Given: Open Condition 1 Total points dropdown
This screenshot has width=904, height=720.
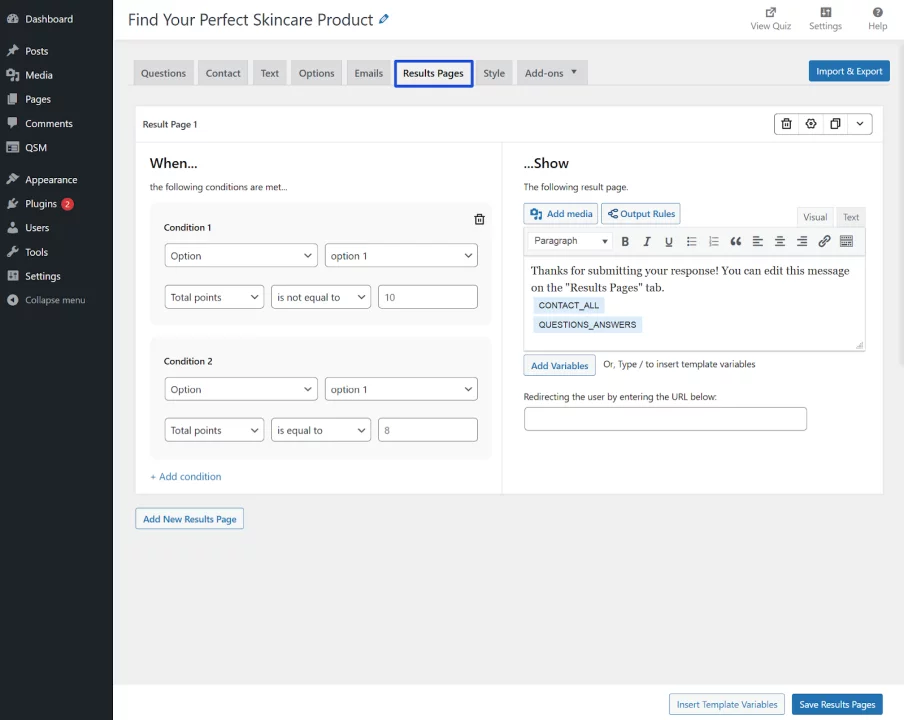Looking at the screenshot, I should [214, 297].
